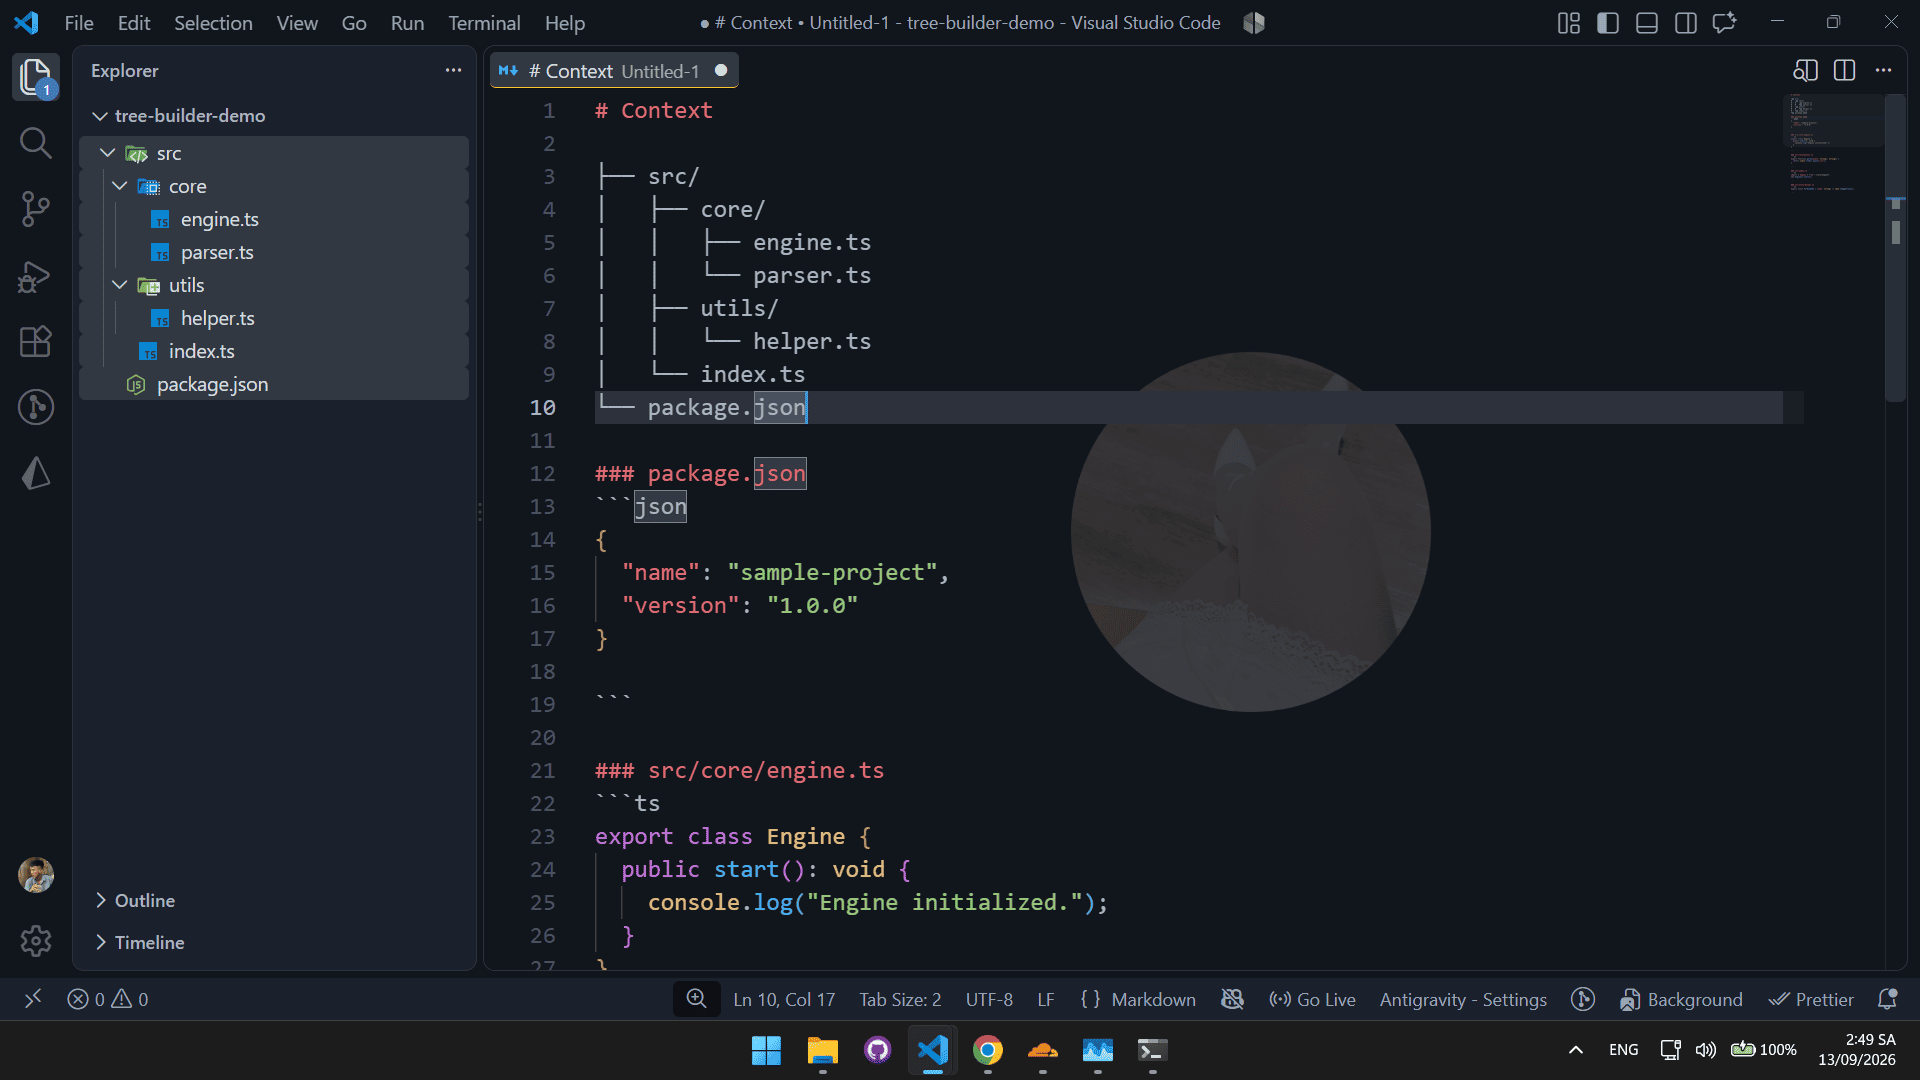
Task: Click the zoom magnifier in status bar
Action: [696, 999]
